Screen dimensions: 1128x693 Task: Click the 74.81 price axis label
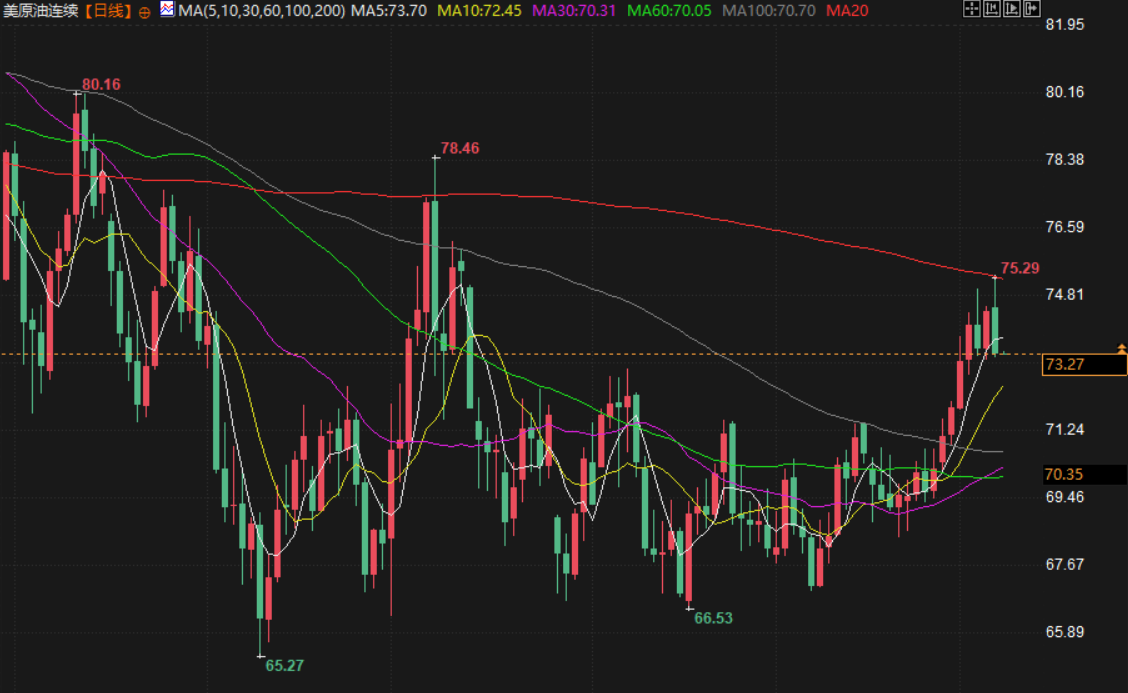point(1065,294)
